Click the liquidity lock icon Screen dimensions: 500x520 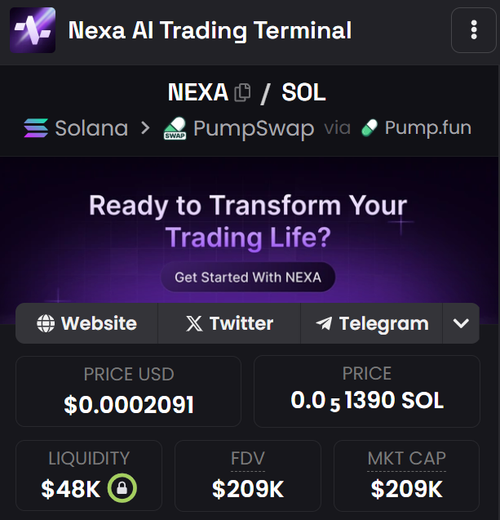(122, 488)
